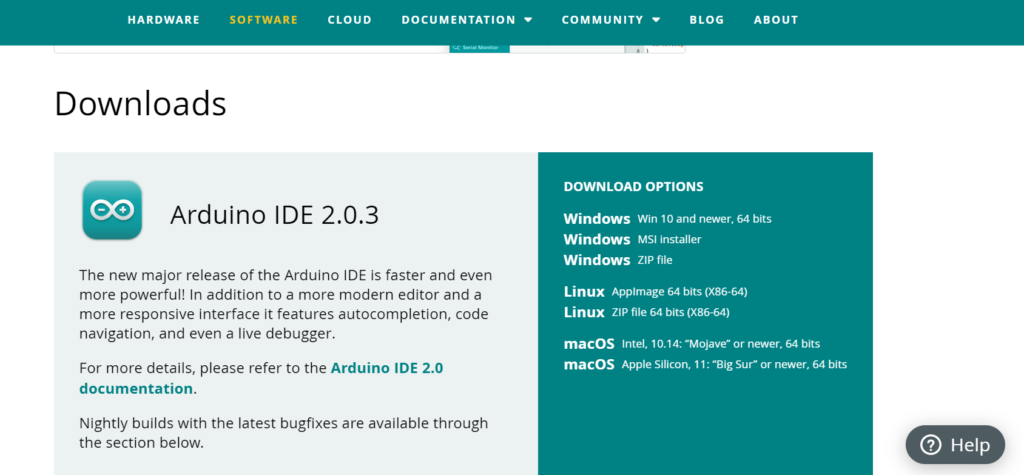Go to the Cloud page

click(350, 20)
